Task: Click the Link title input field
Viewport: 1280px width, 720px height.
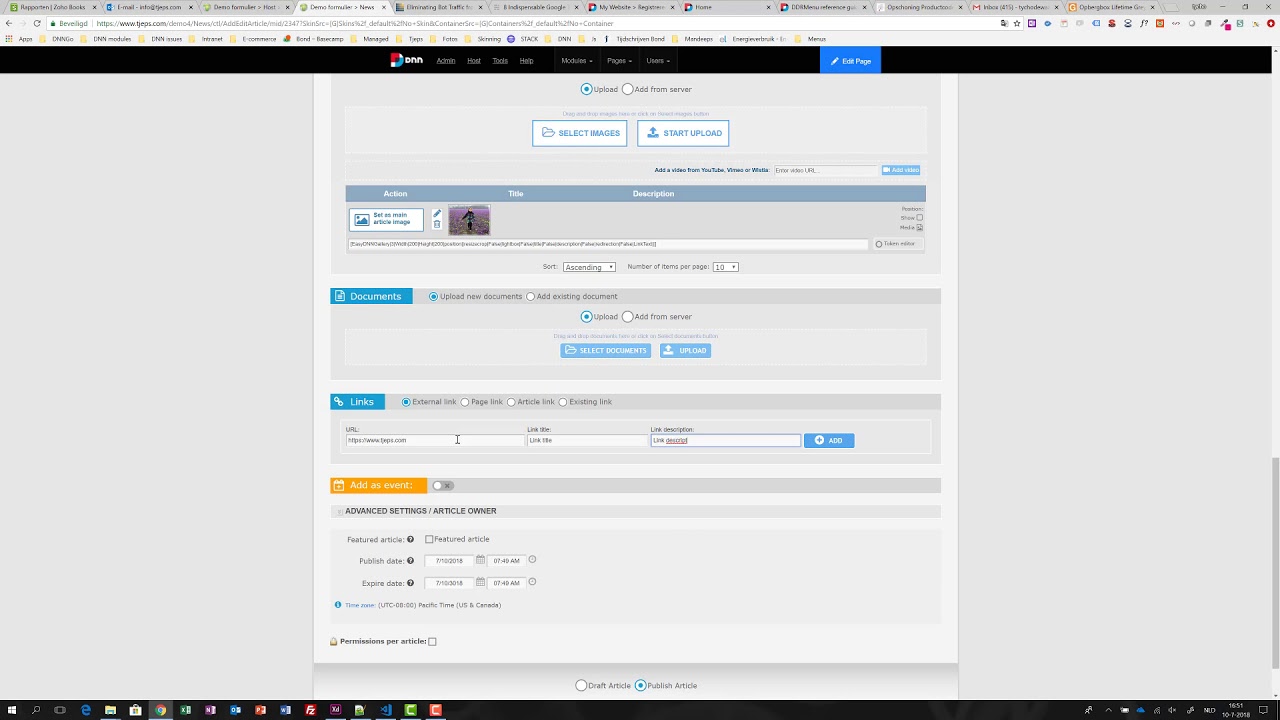Action: tap(587, 440)
